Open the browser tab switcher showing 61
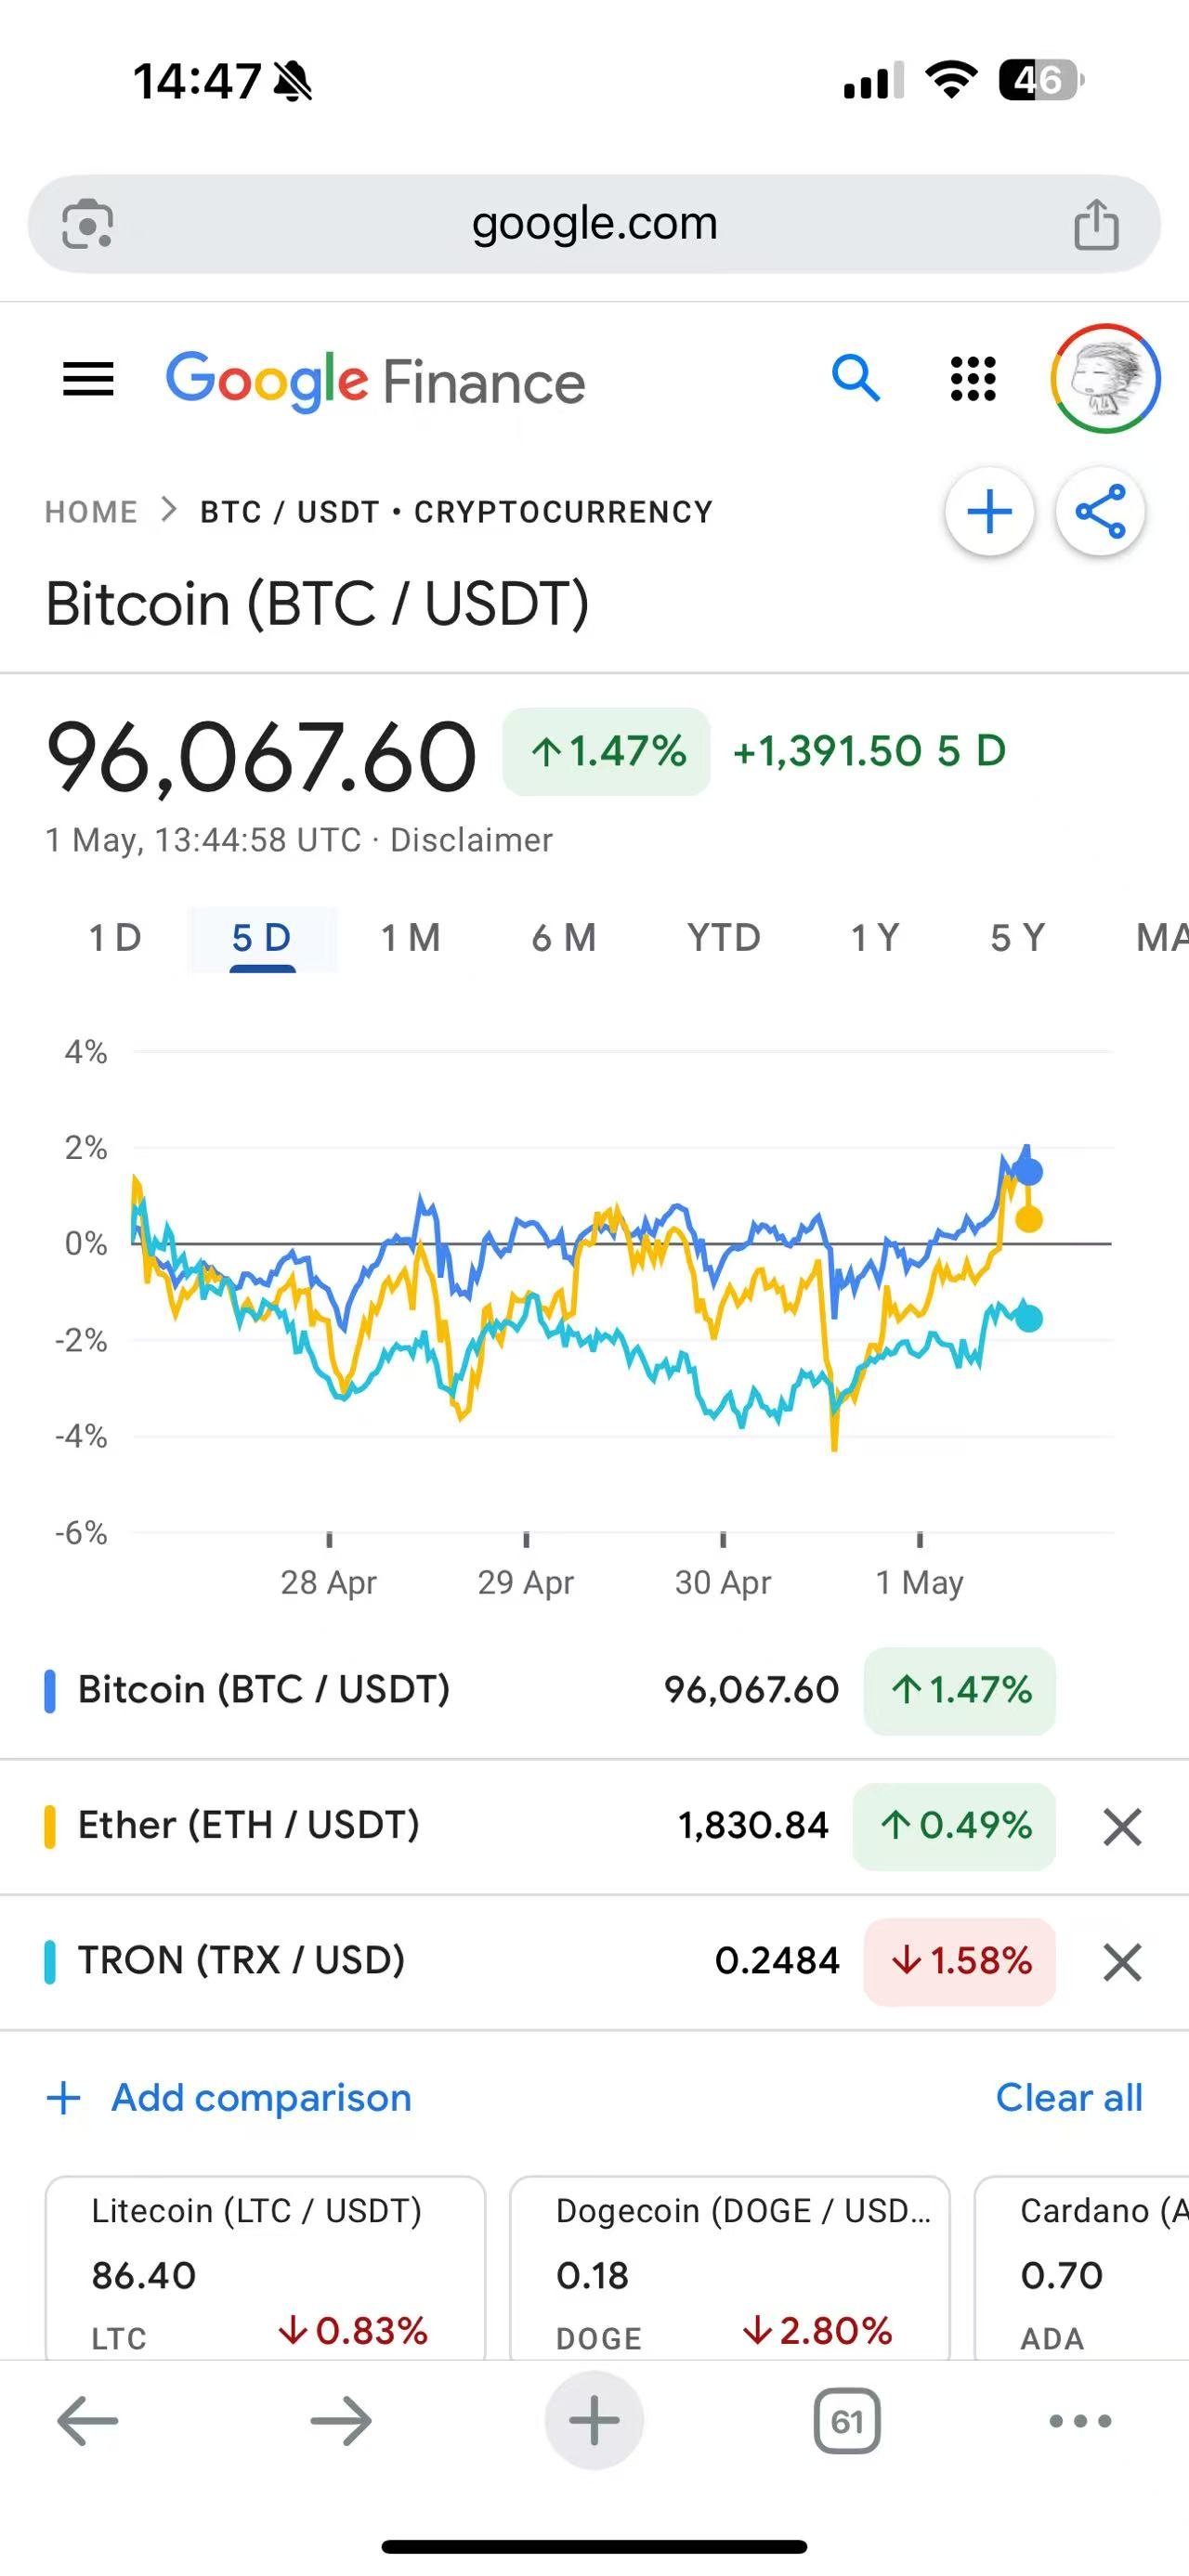 [x=846, y=2421]
